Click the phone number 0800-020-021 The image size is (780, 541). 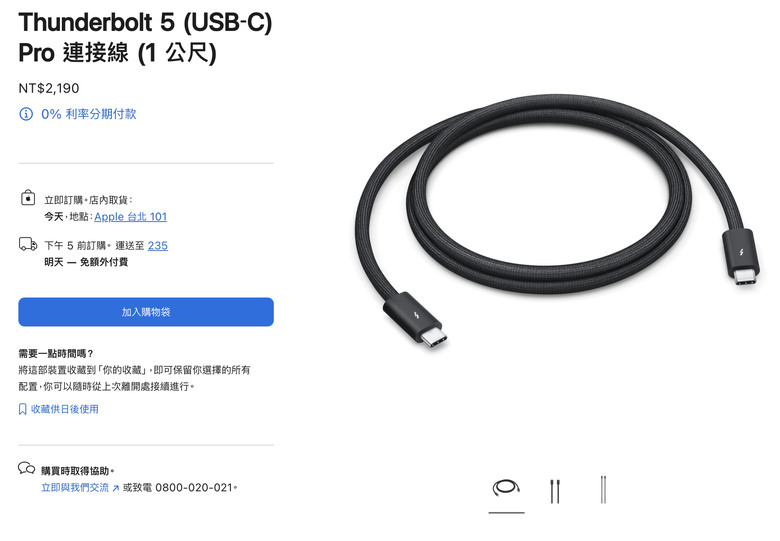point(194,488)
